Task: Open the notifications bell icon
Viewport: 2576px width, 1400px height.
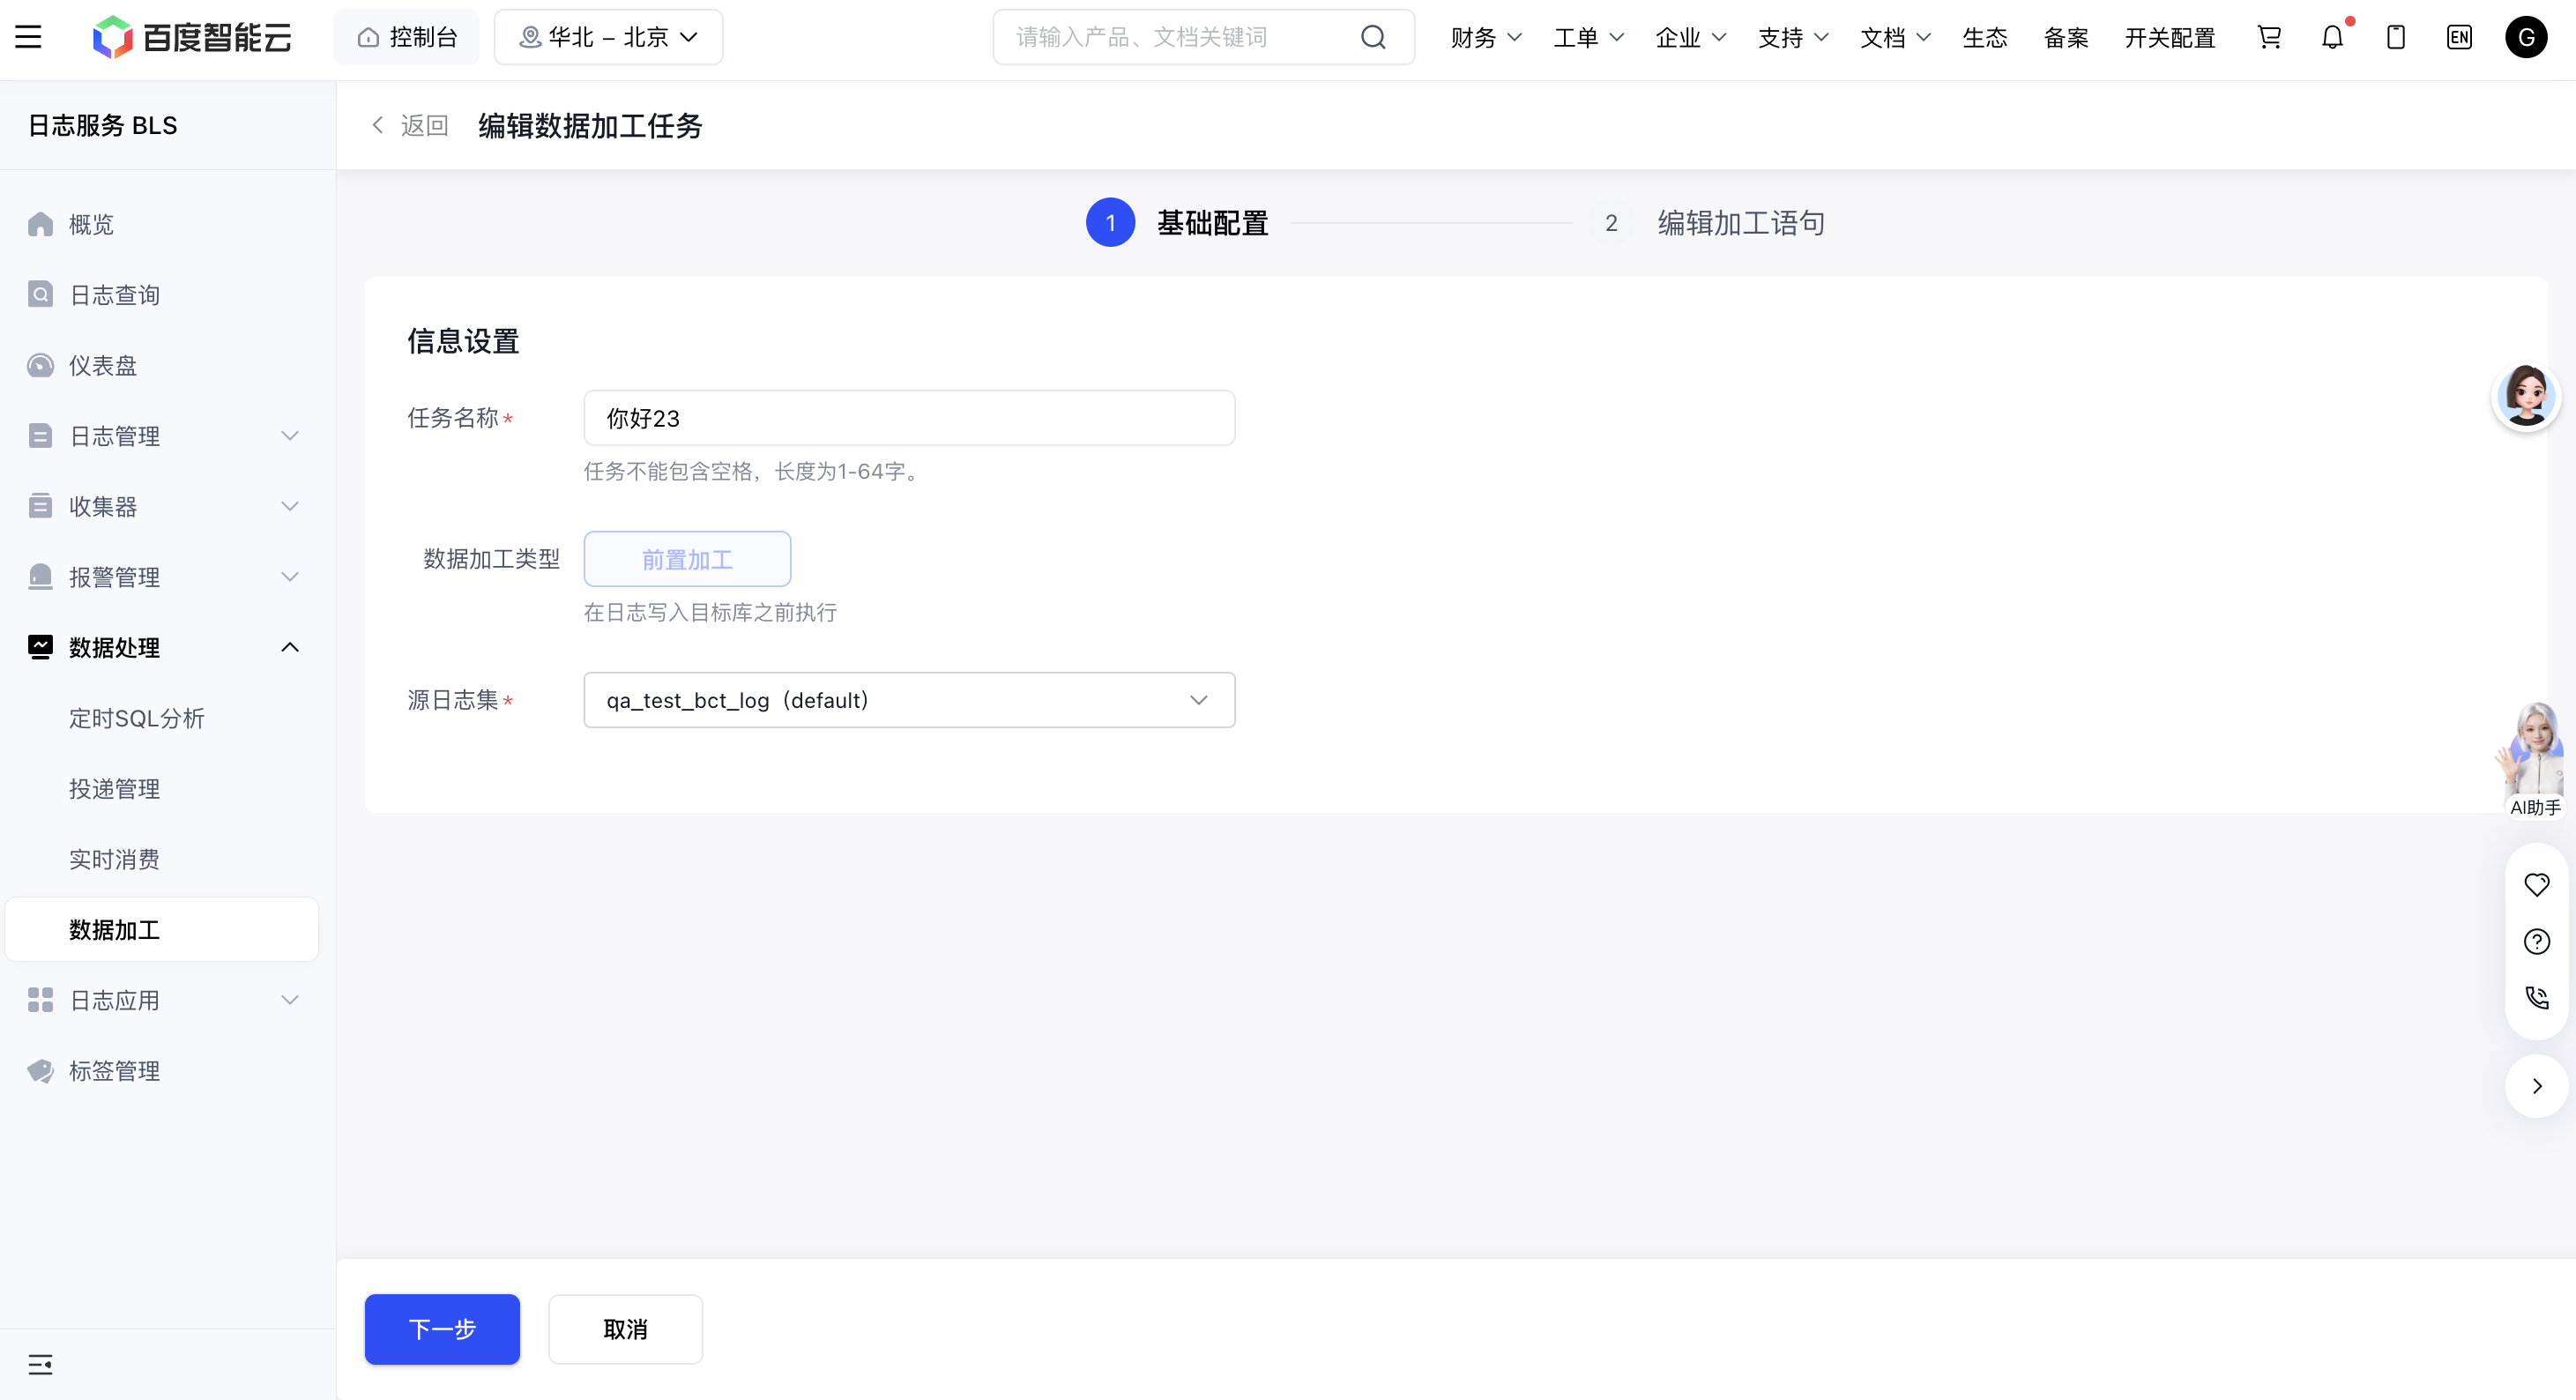Action: (x=2332, y=38)
